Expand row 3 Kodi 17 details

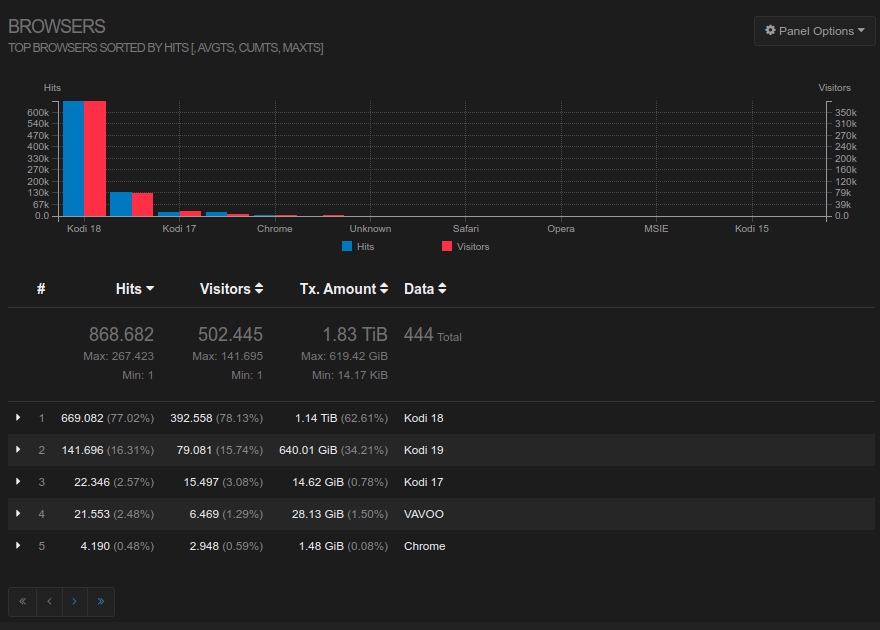coord(18,481)
